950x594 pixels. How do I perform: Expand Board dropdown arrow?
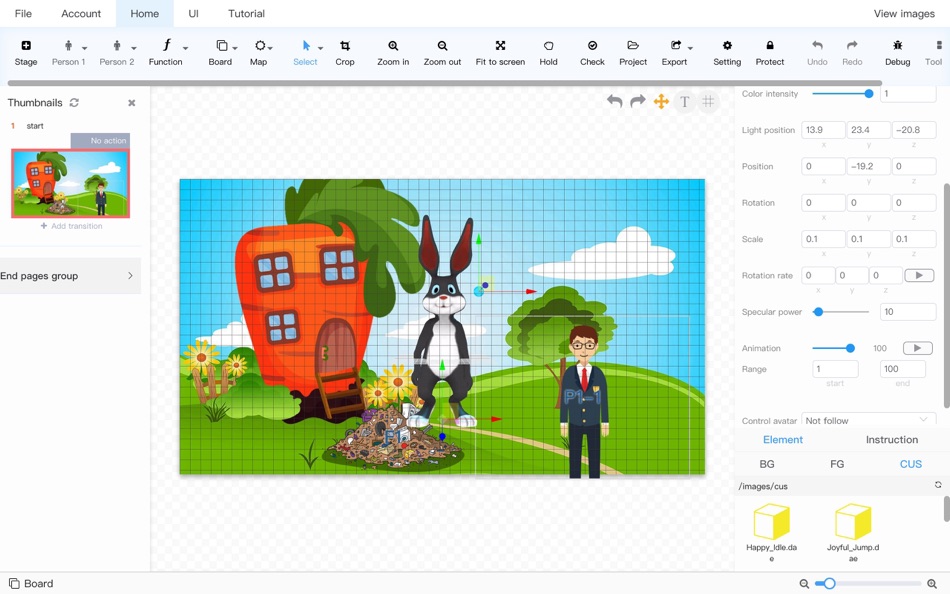point(235,48)
